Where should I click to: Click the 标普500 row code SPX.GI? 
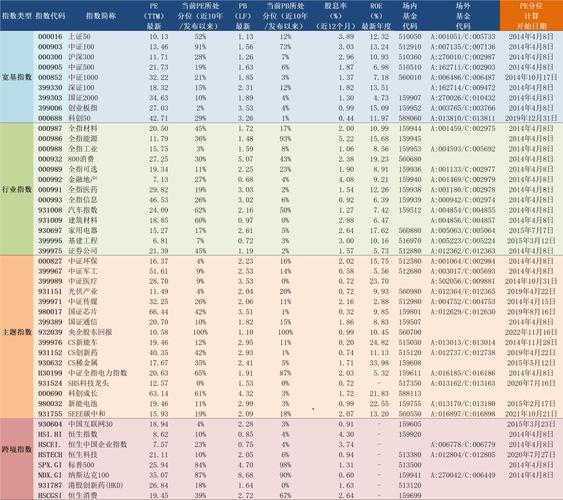click(50, 465)
